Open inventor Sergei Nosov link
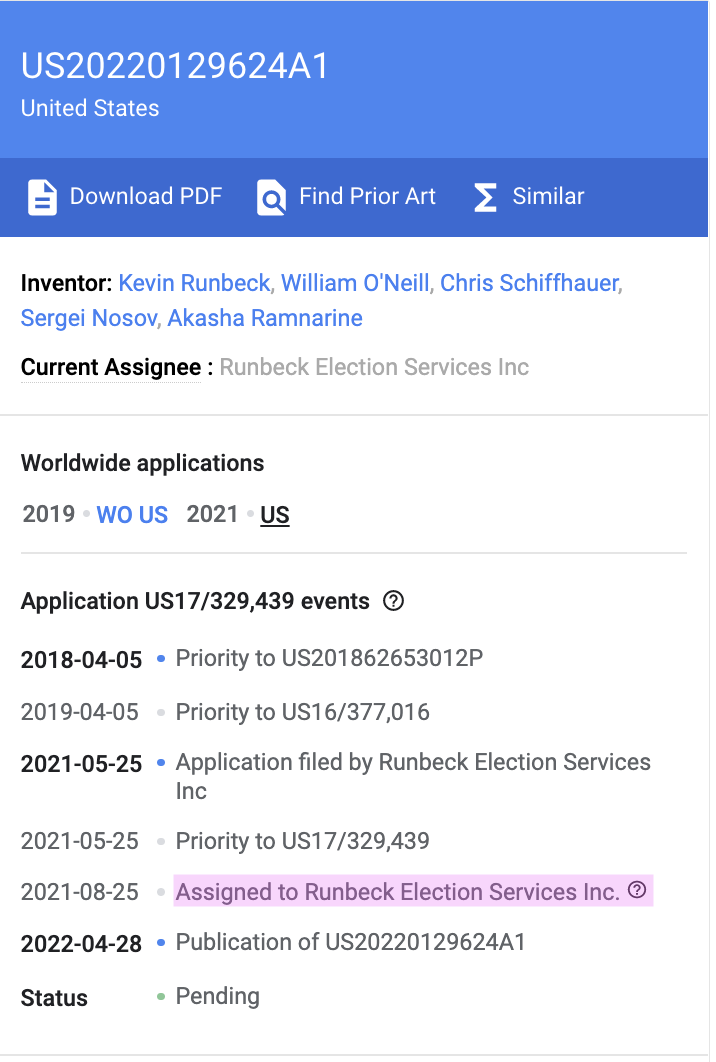Screen dimensions: 716x1062 coord(89,318)
